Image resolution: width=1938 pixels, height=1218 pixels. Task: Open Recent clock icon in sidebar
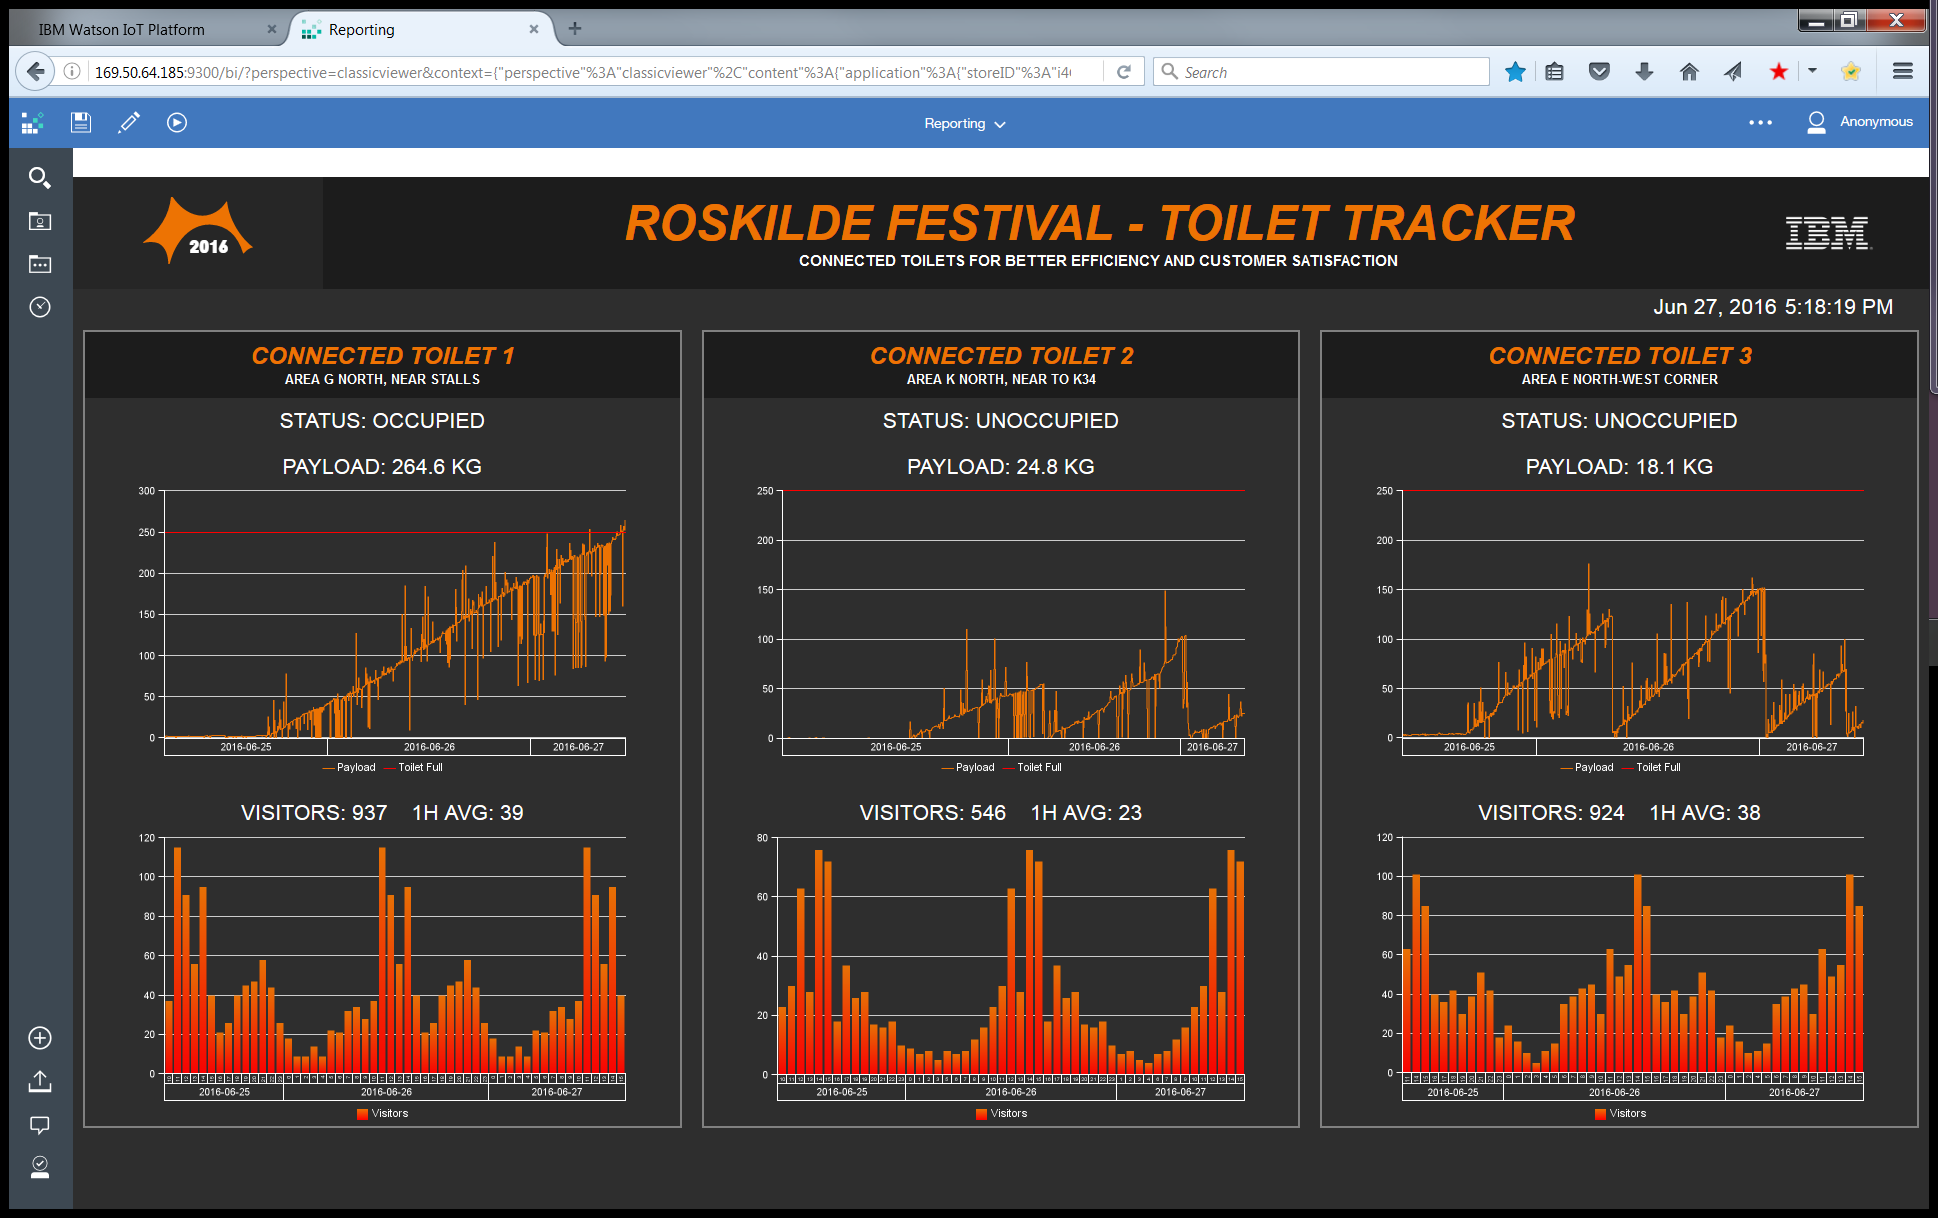39,307
